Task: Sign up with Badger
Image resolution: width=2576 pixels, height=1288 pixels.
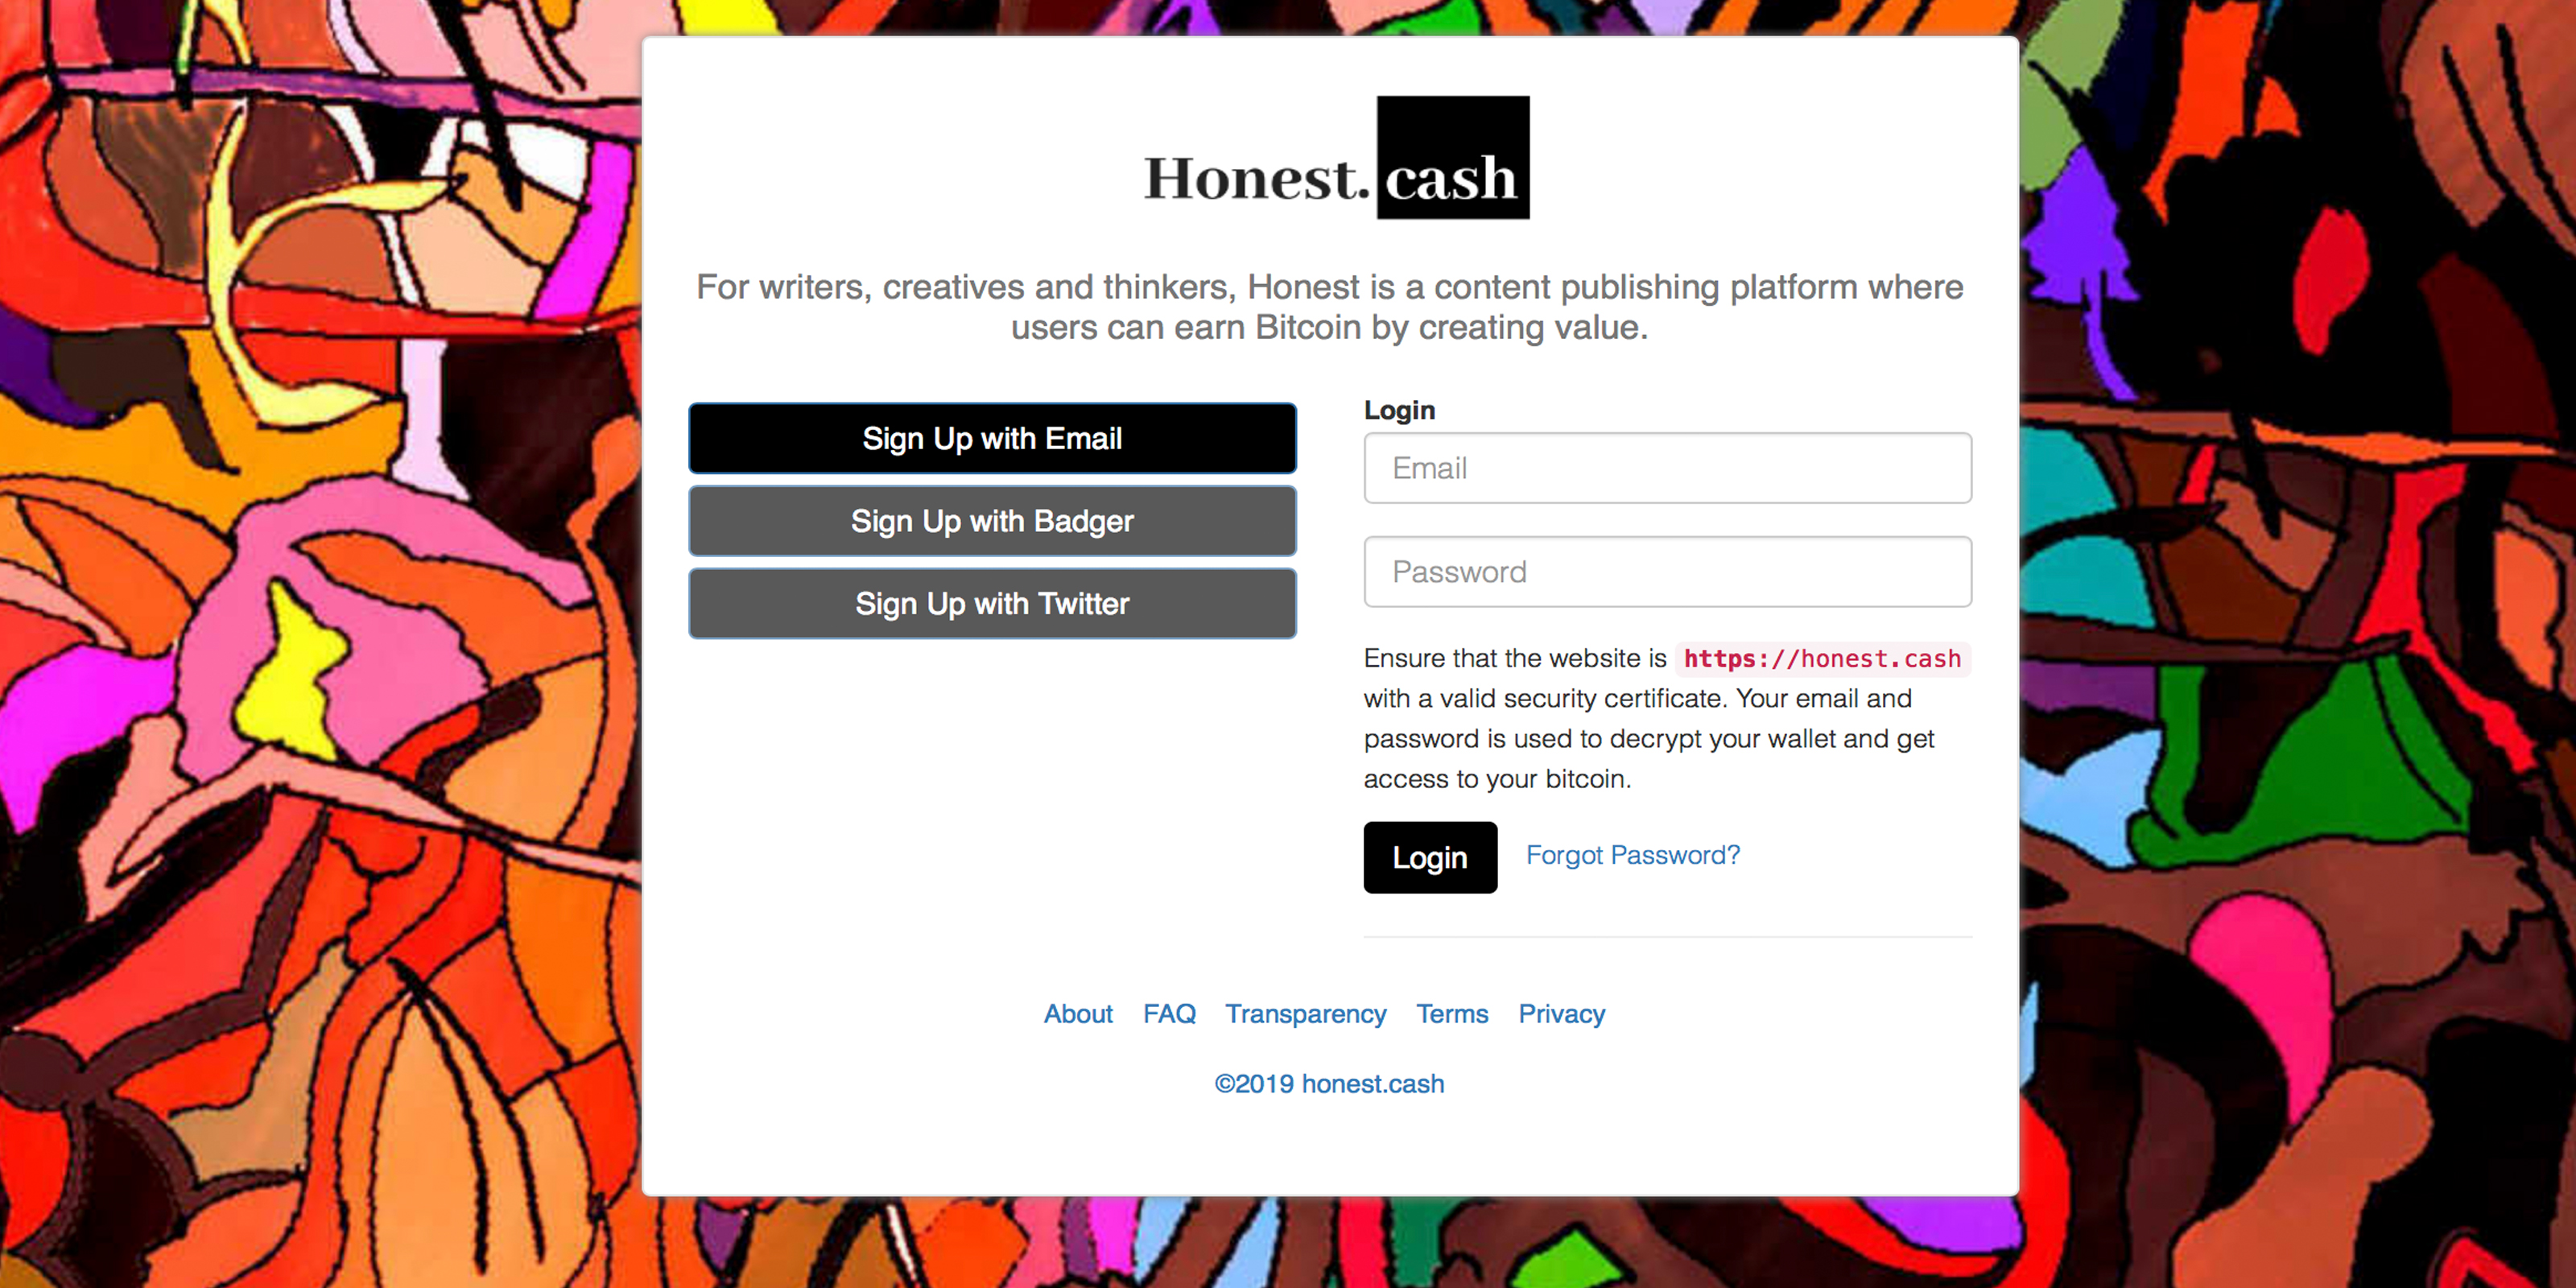Action: [991, 520]
